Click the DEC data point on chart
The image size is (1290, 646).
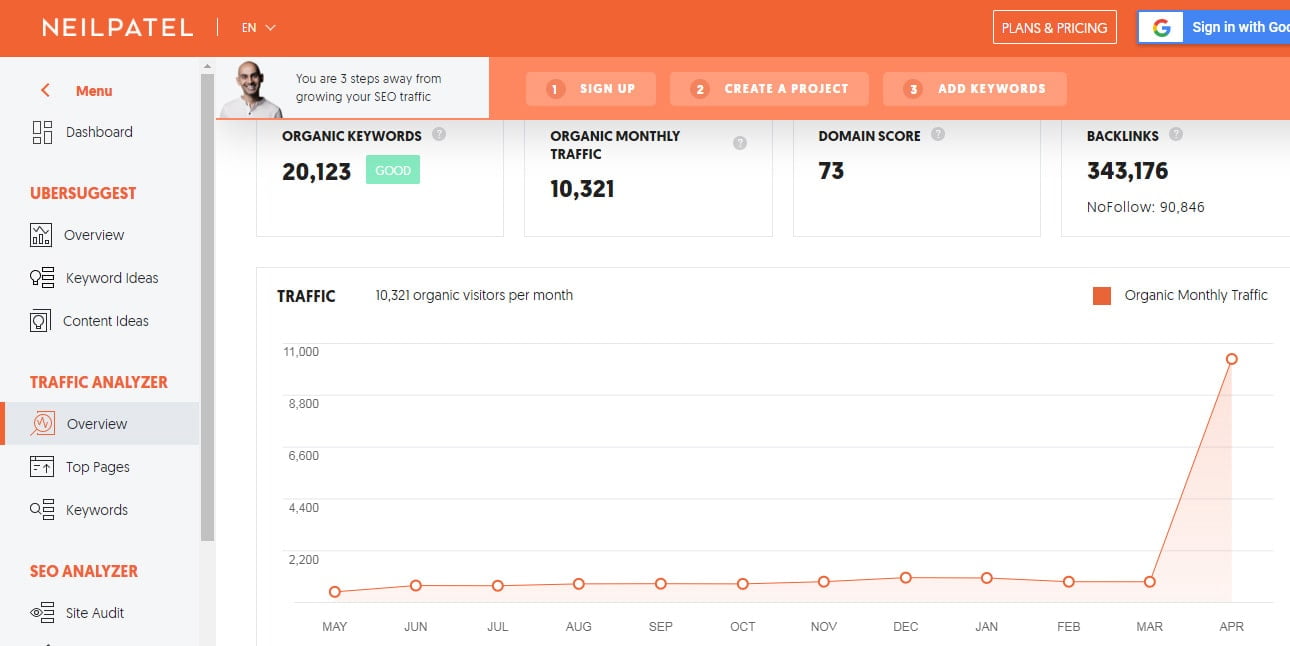pyautogui.click(x=905, y=578)
